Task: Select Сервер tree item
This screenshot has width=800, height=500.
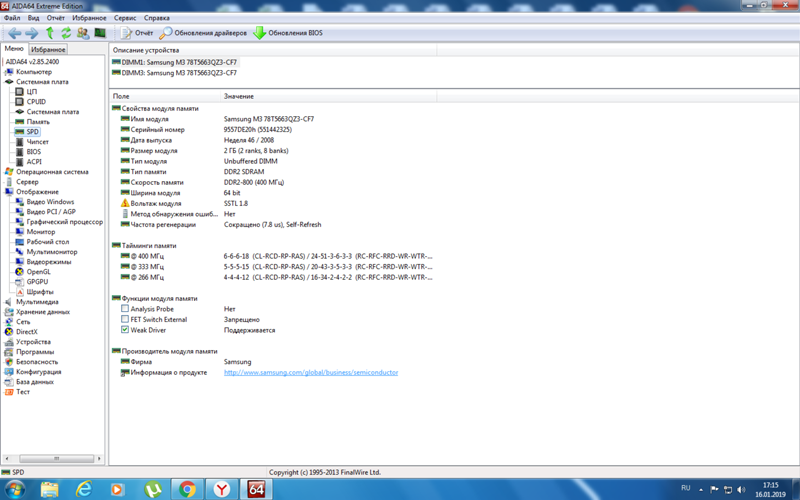Action: click(x=27, y=182)
